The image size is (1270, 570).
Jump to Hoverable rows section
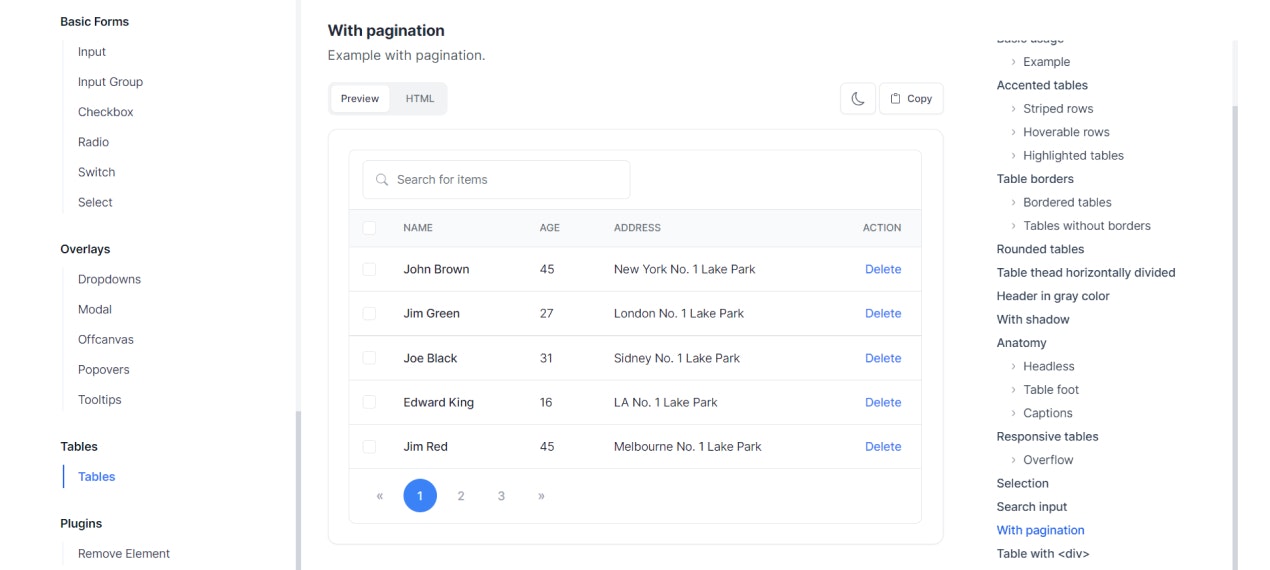pos(1066,132)
